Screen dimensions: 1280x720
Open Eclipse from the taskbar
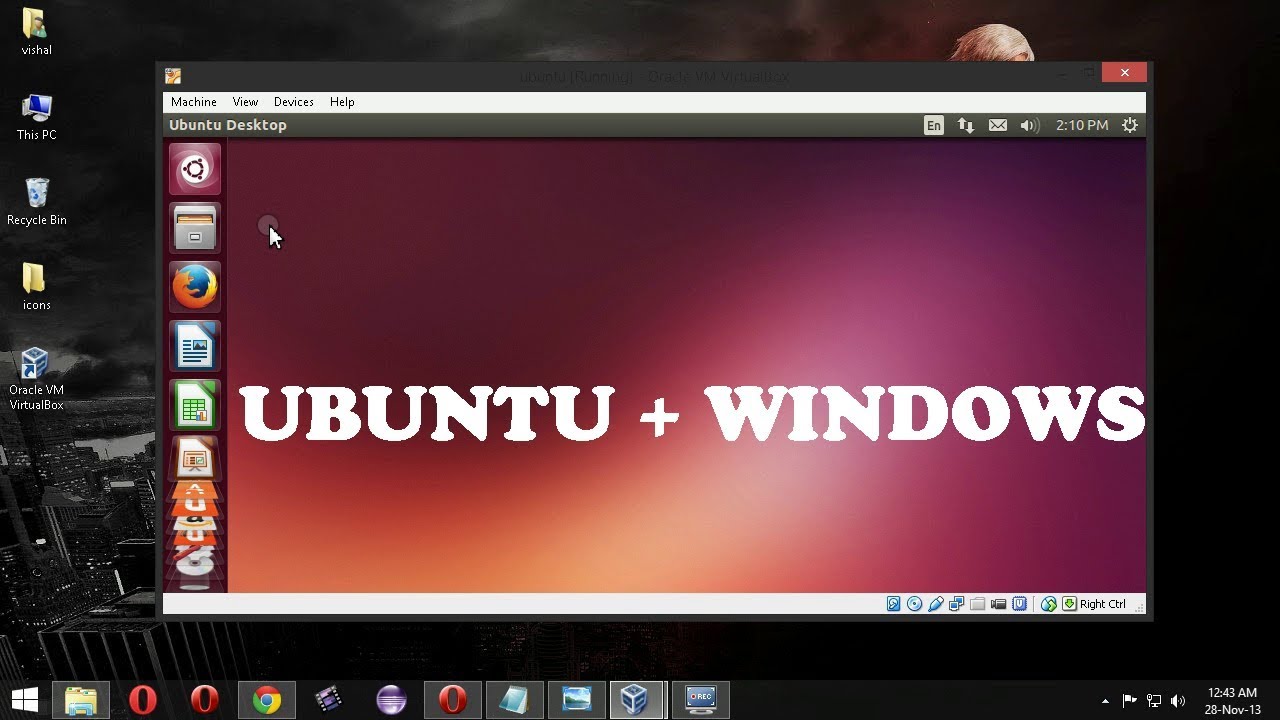391,700
